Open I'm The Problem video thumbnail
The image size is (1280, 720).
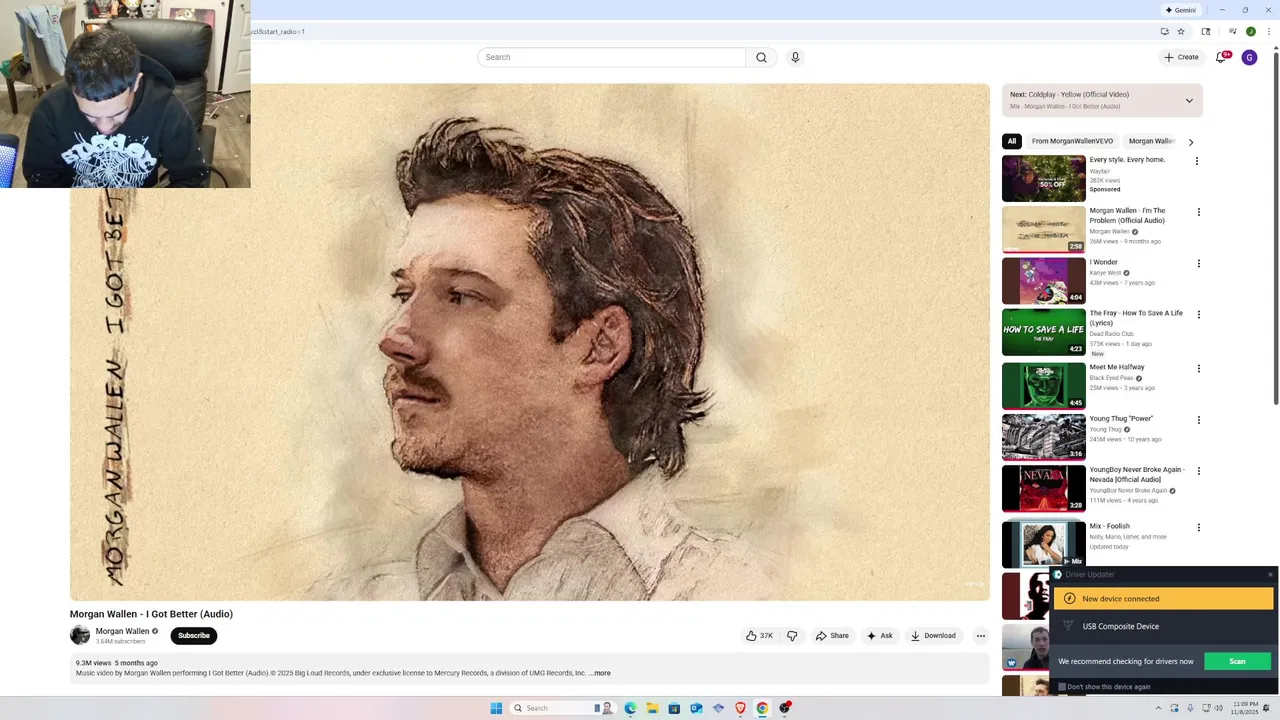coord(1044,230)
